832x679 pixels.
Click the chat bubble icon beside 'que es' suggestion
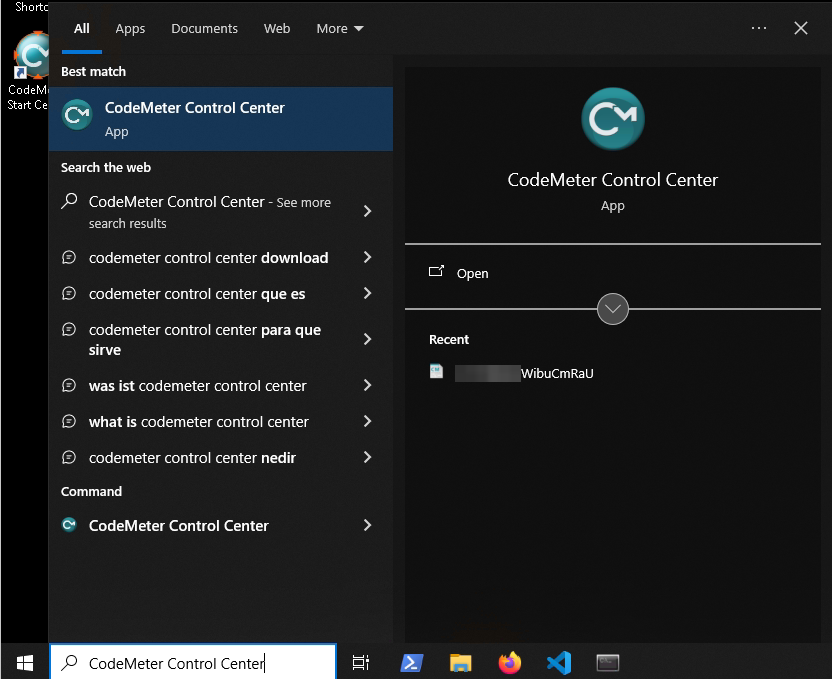[69, 293]
